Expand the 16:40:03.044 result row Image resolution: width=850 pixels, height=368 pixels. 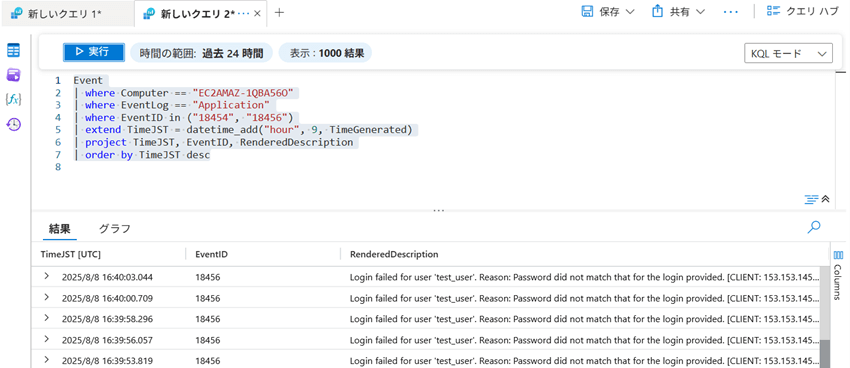coord(47,276)
